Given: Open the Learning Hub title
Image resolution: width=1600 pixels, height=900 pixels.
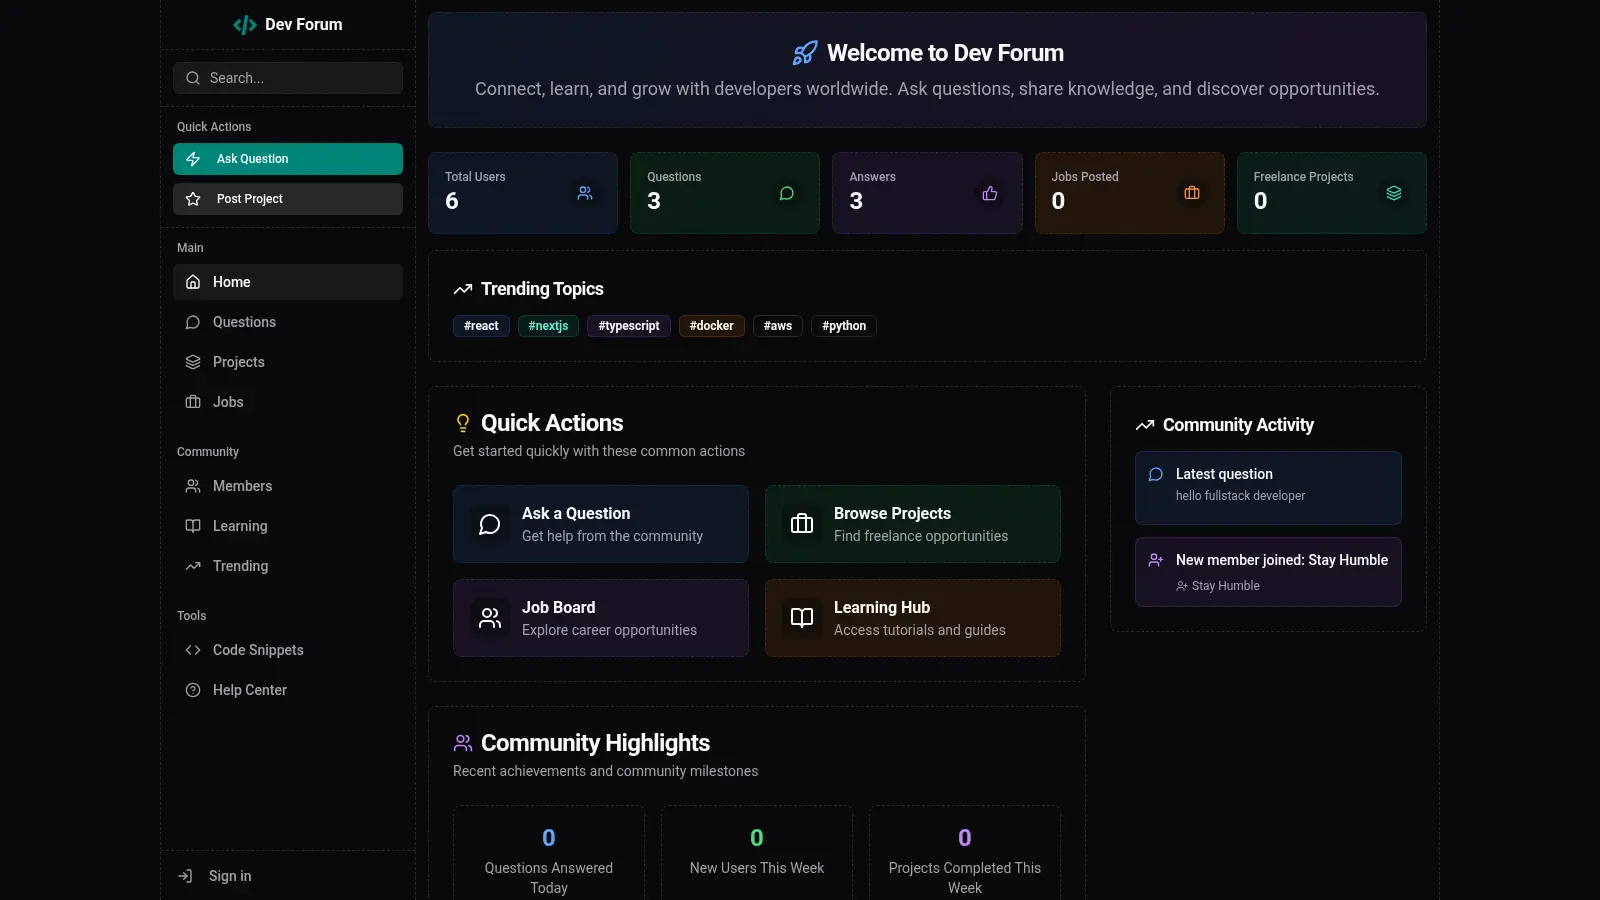Looking at the screenshot, I should point(882,607).
